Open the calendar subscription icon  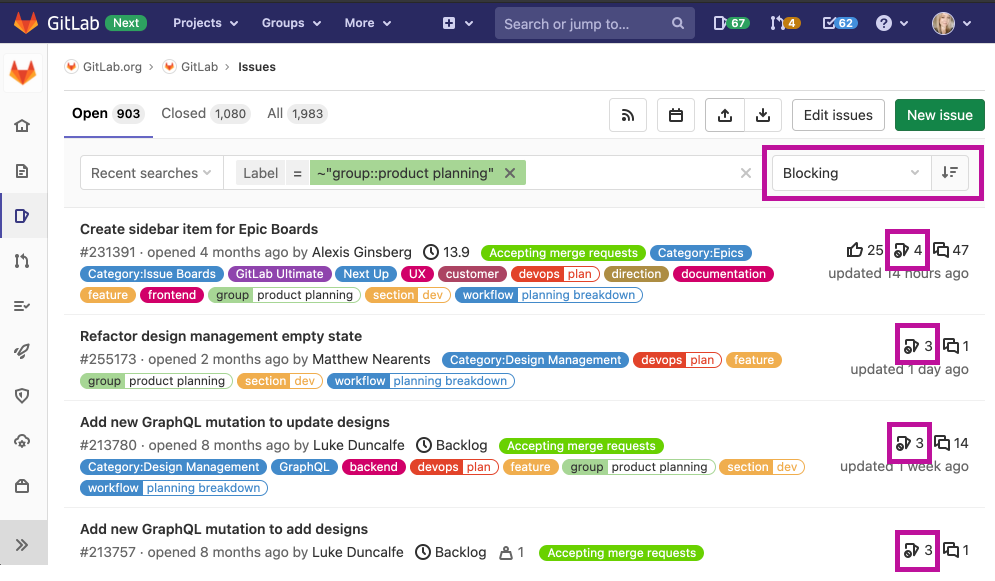(x=676, y=116)
